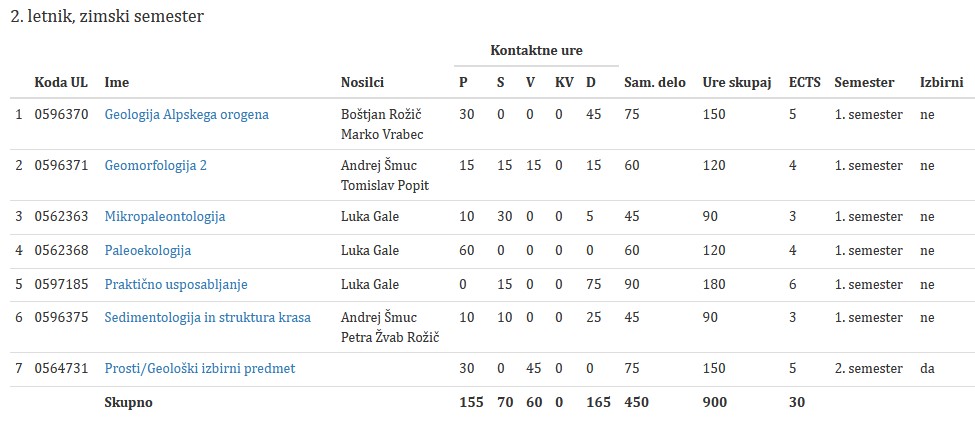Click the Semester column header
Screen dimensions: 975x429
[864, 82]
